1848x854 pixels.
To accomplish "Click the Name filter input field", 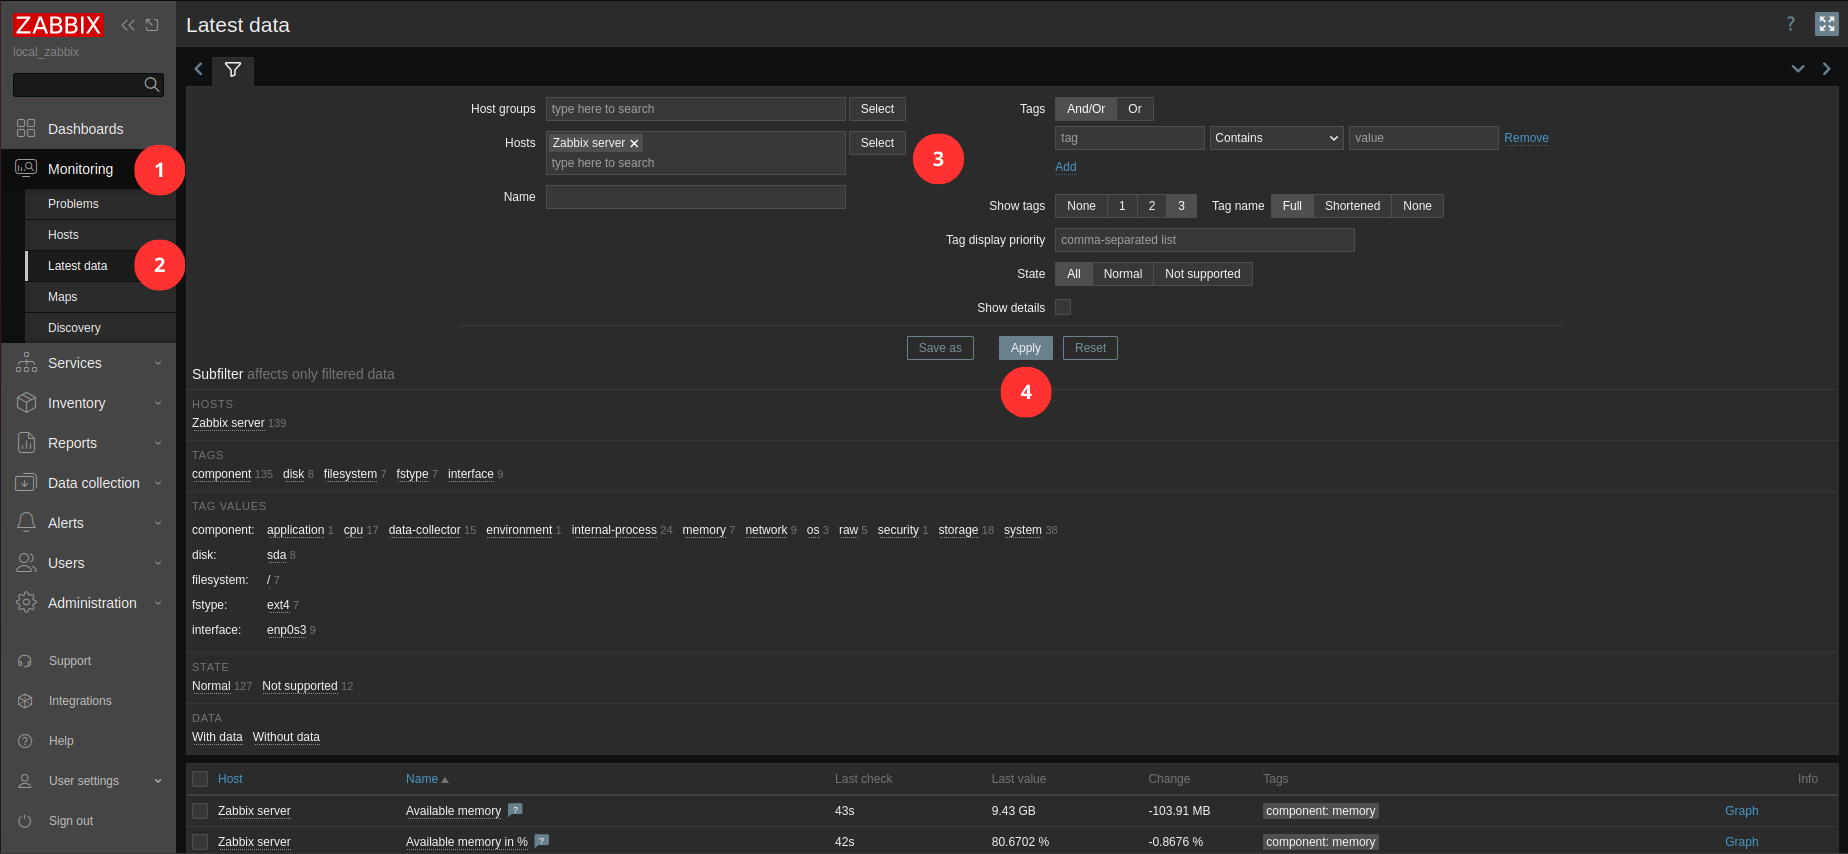I will 695,197.
